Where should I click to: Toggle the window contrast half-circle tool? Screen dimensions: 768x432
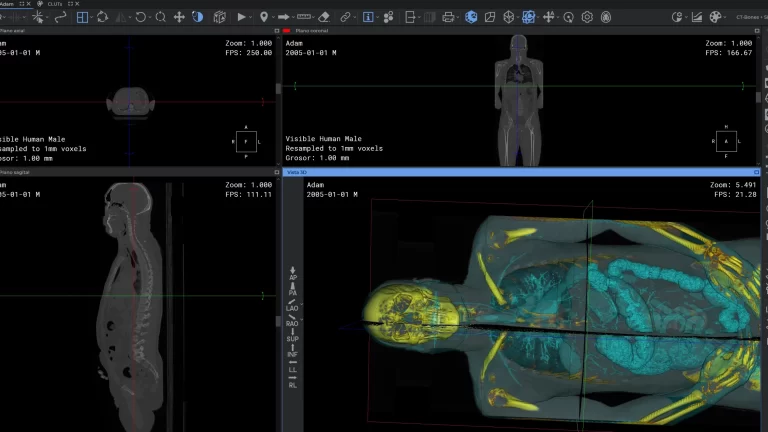pos(197,17)
